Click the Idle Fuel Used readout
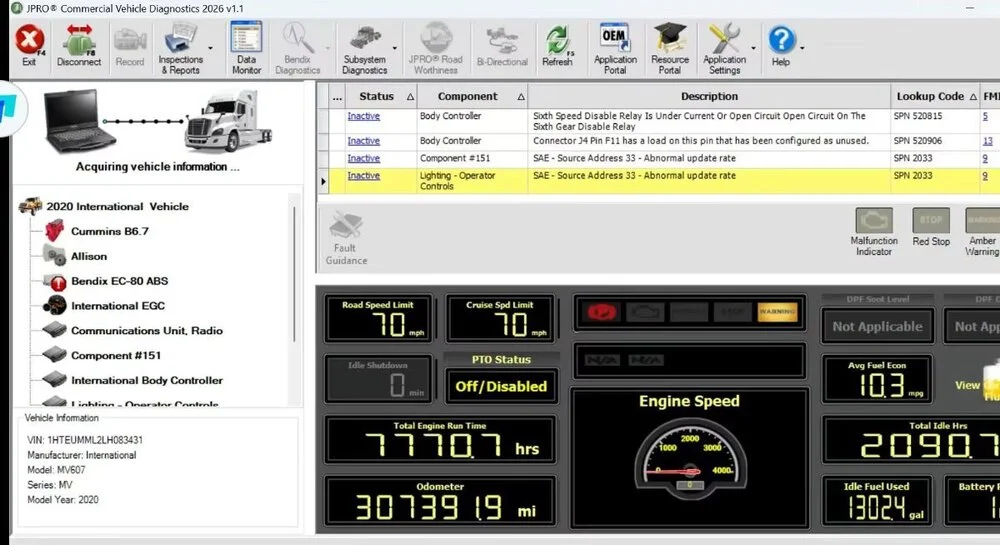Viewport: 1000px width, 545px height. pyautogui.click(x=877, y=501)
